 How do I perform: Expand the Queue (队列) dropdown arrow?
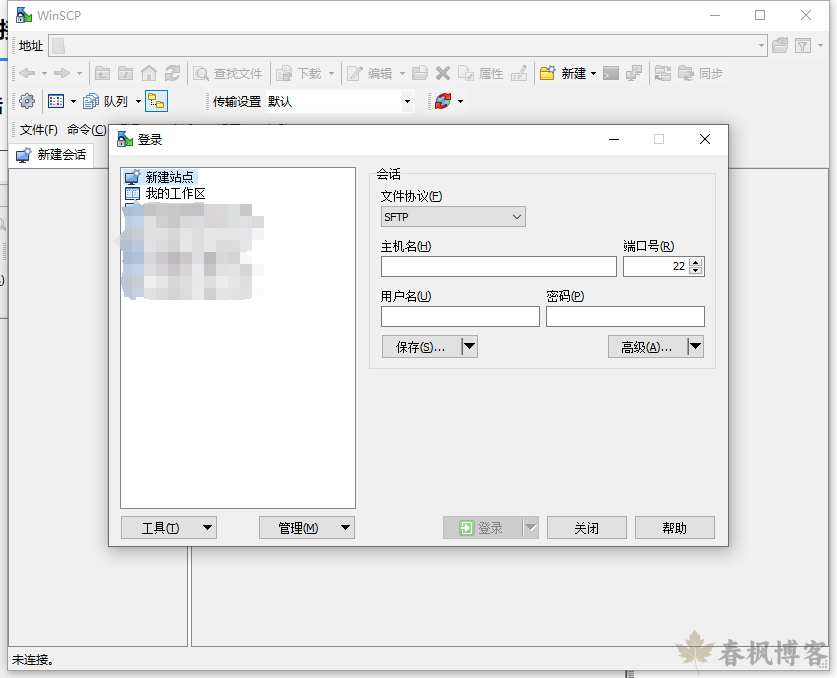pos(138,101)
